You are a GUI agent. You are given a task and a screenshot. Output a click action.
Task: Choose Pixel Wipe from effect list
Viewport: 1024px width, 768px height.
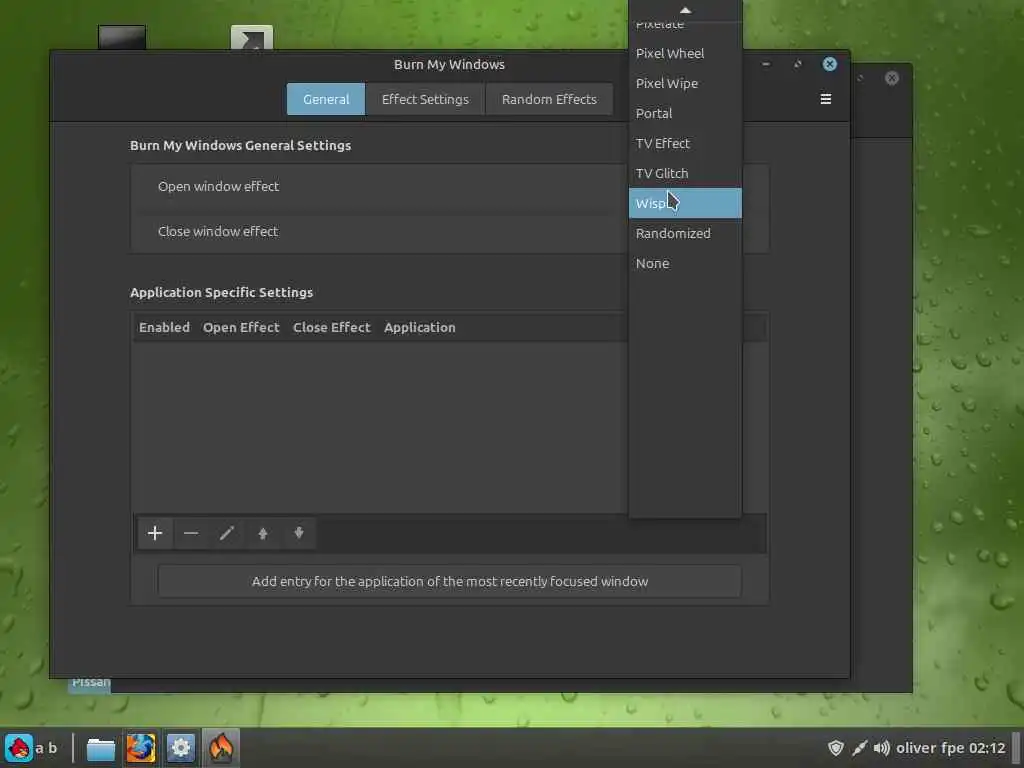tap(685, 84)
